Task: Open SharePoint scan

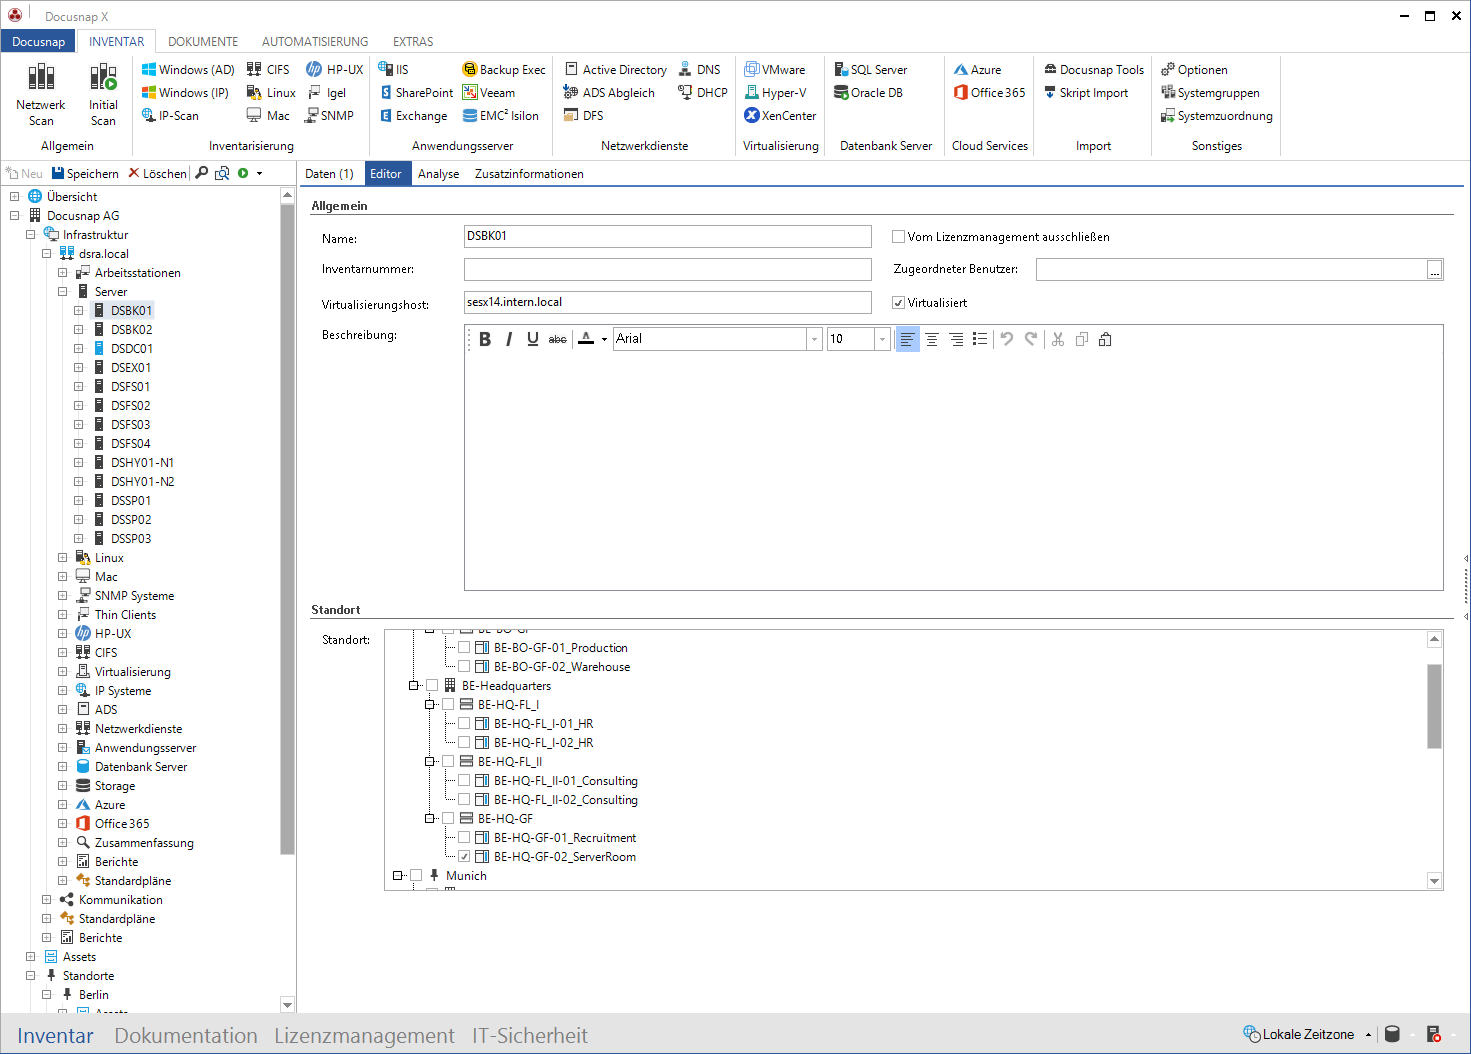Action: tap(416, 93)
